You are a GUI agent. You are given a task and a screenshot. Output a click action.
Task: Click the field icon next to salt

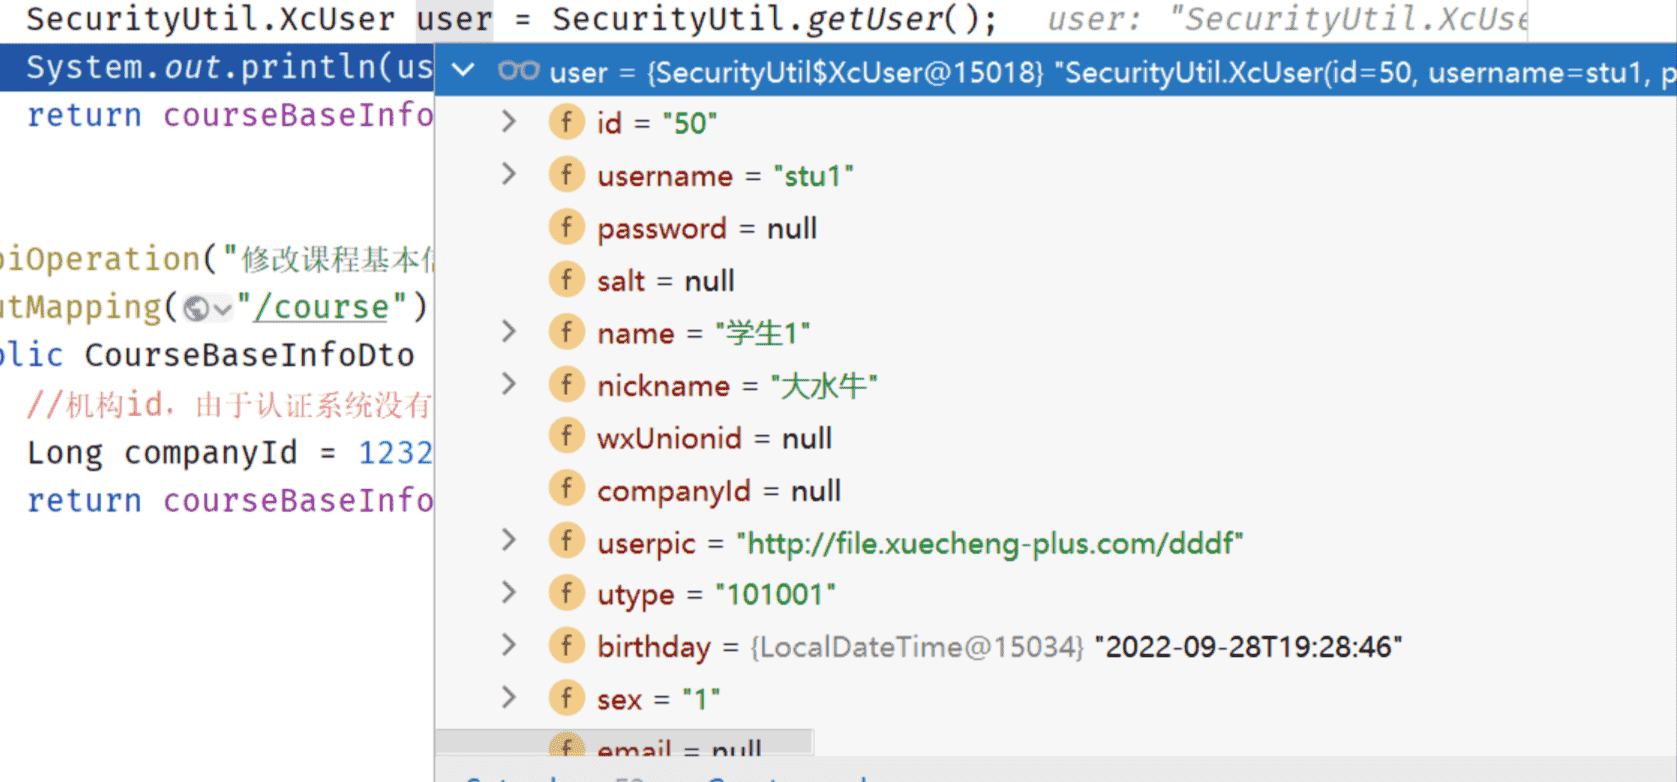pyautogui.click(x=566, y=280)
